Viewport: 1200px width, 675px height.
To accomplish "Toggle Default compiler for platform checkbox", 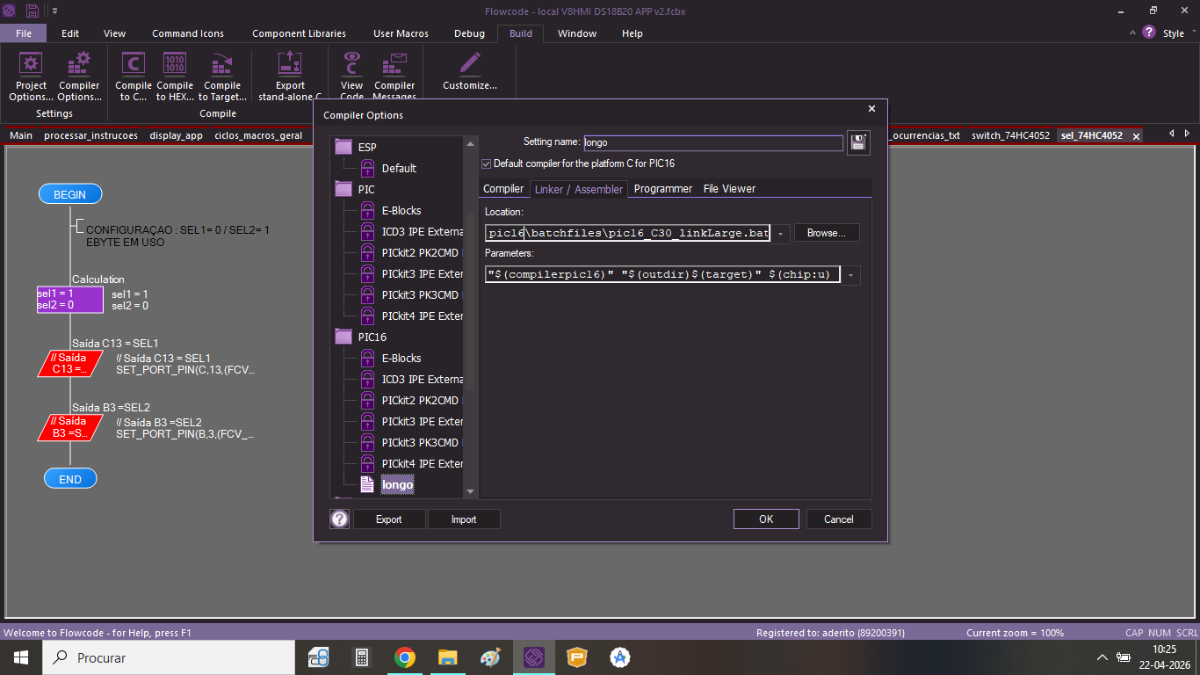I will [x=487, y=163].
